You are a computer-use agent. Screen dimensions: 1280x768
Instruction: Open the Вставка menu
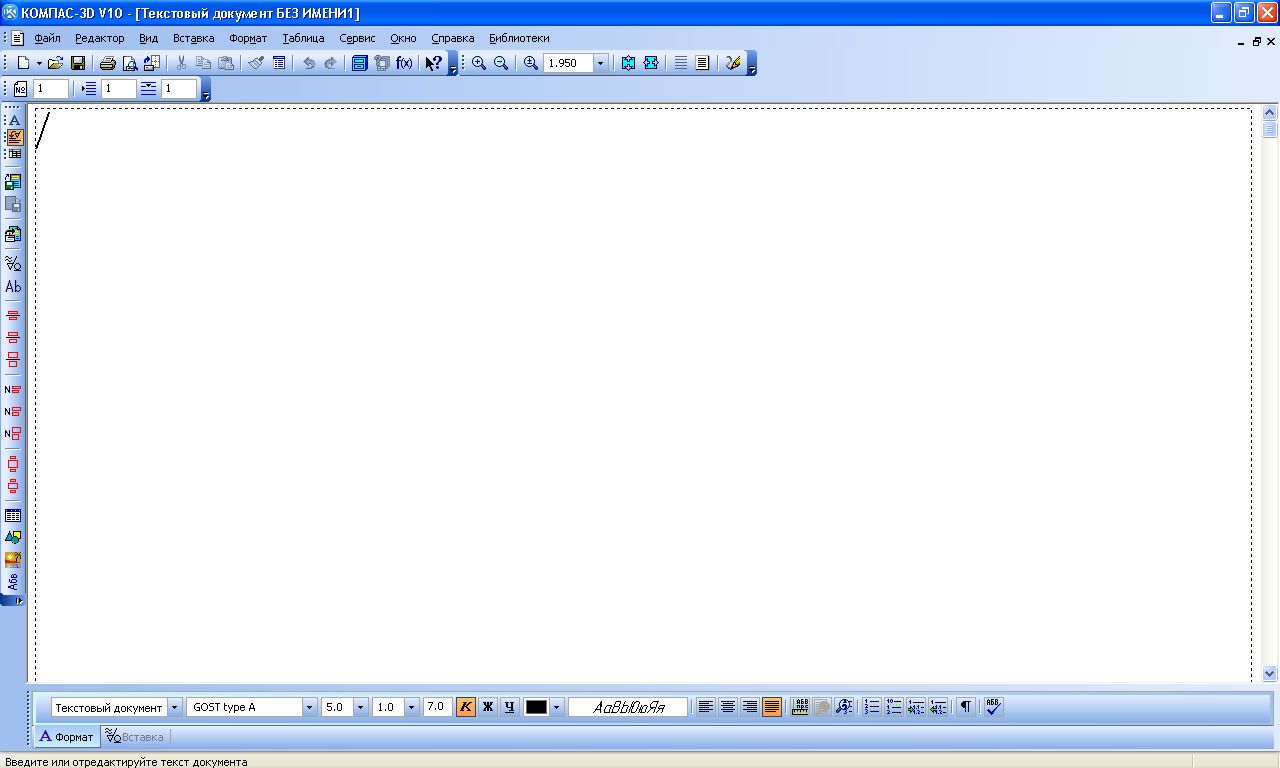click(x=193, y=38)
